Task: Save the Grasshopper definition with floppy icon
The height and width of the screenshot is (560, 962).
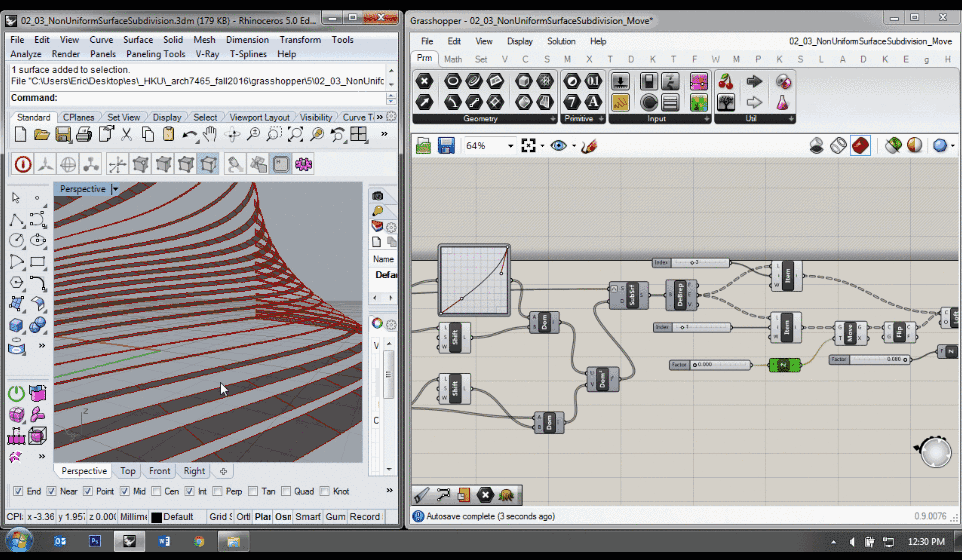Action: (x=446, y=146)
